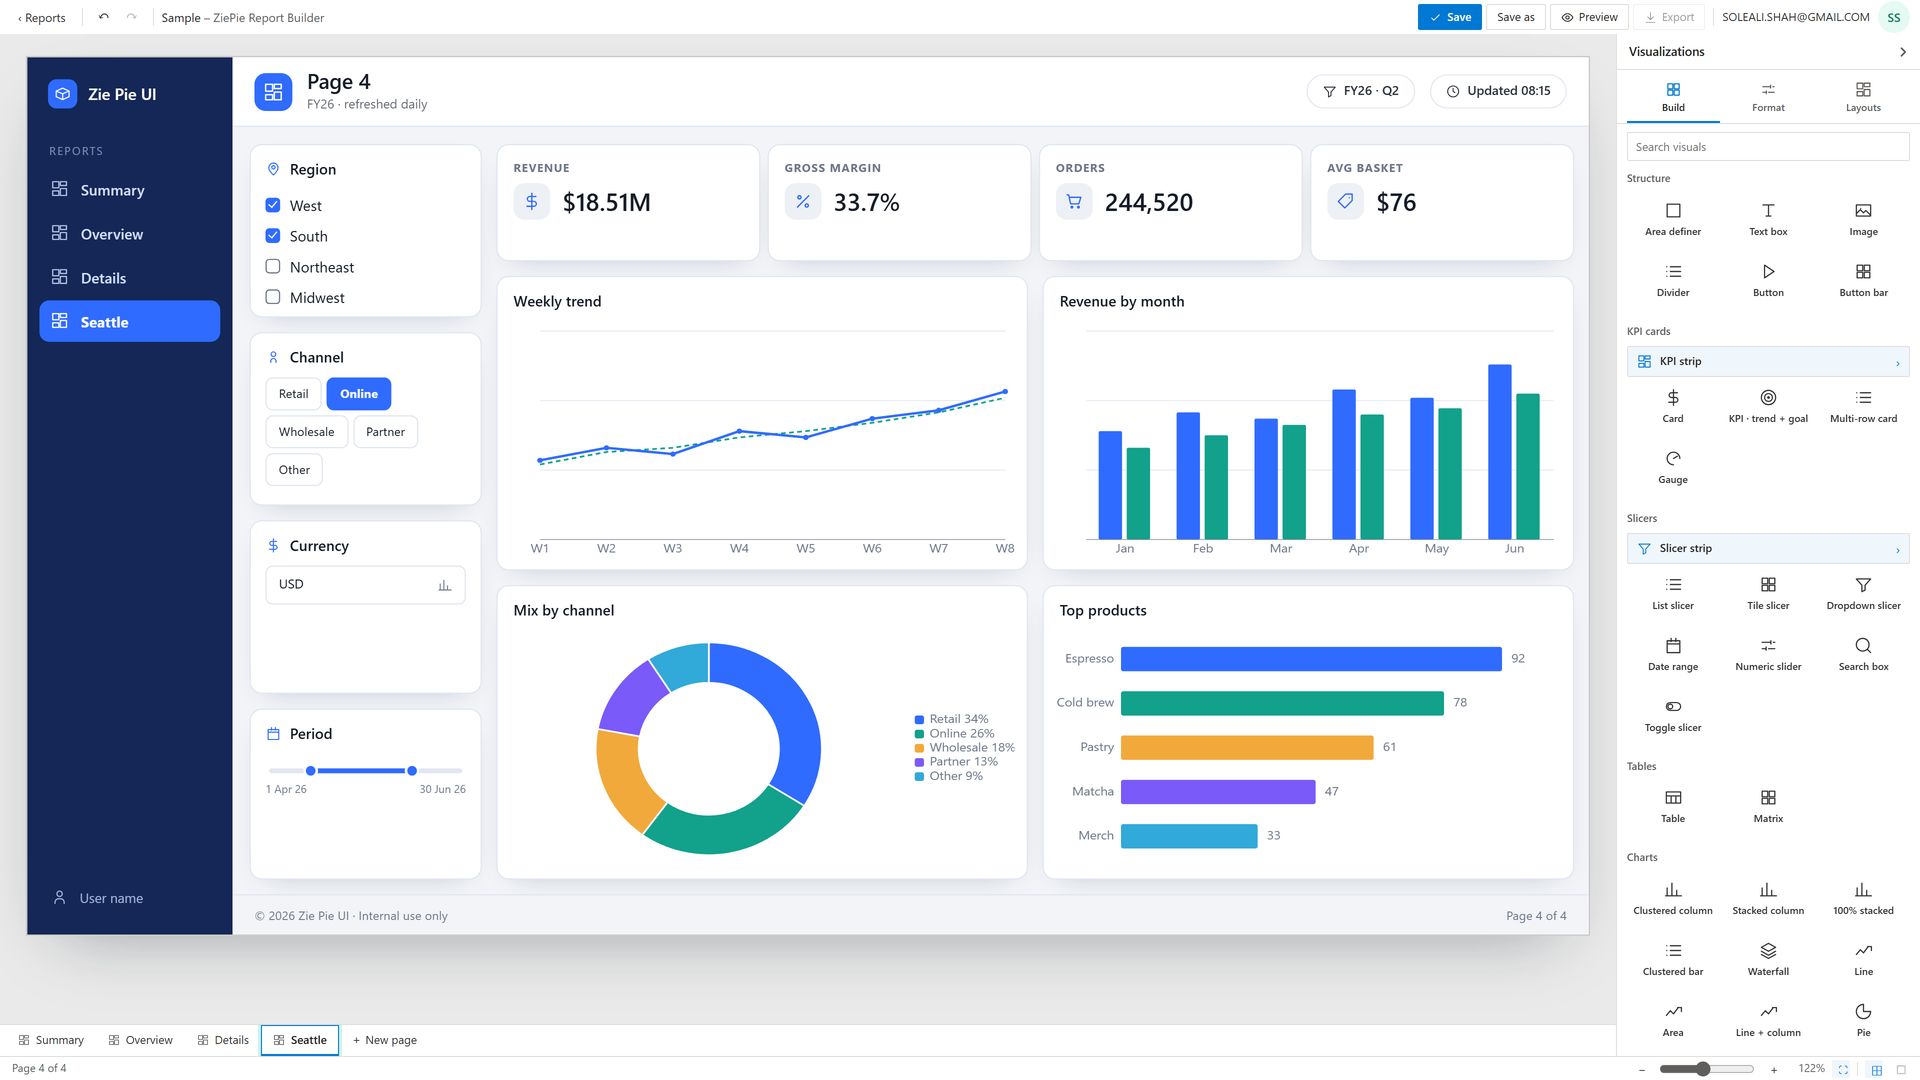Open the FY26 · Q2 filter
Screen dimensions: 1920x1080
click(x=1360, y=91)
